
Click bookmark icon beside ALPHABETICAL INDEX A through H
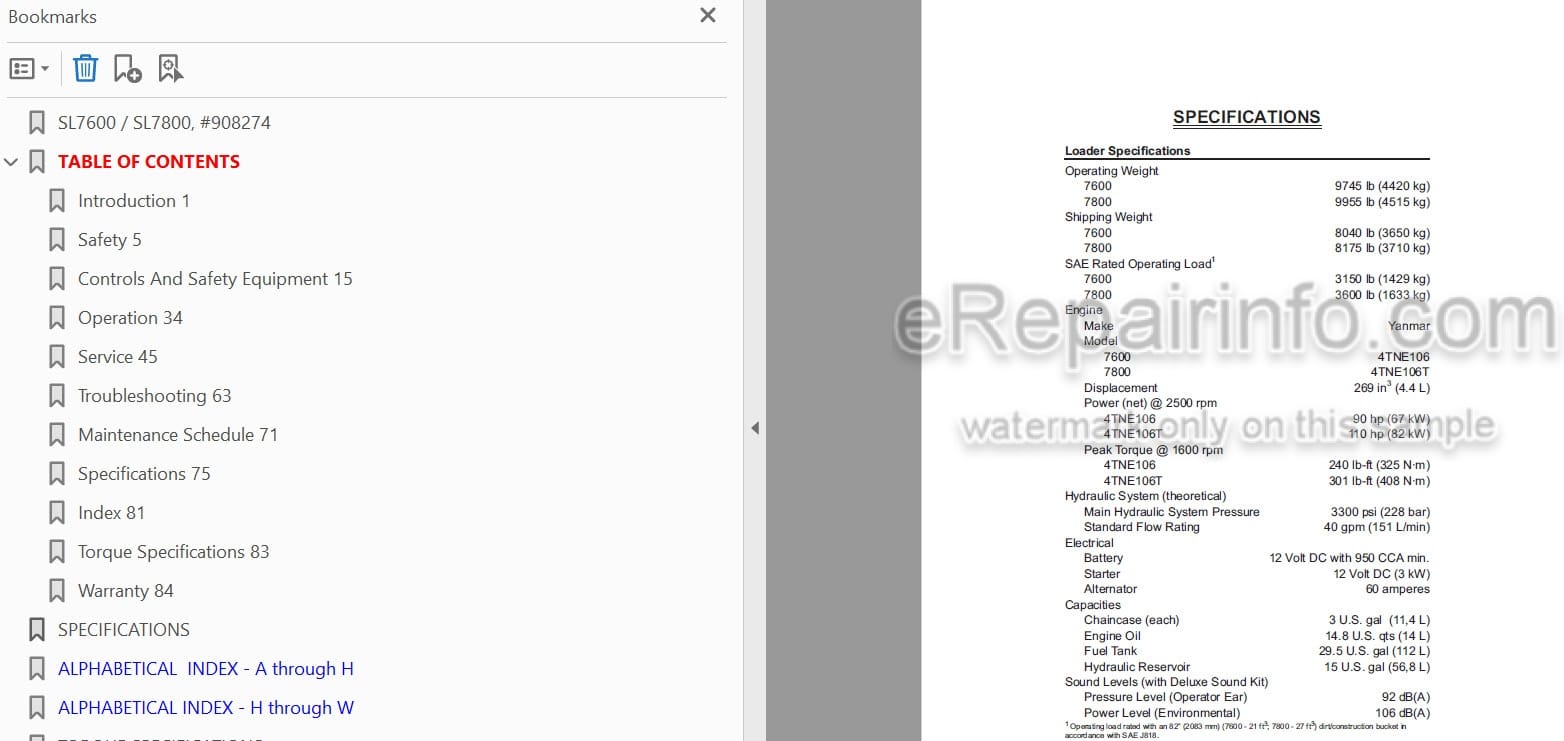(x=37, y=669)
